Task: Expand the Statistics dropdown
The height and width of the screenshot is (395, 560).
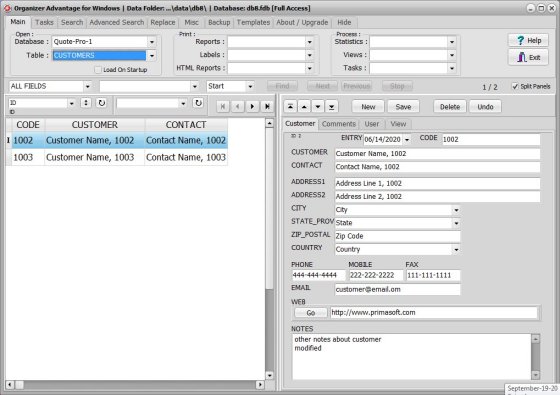Action: point(452,42)
